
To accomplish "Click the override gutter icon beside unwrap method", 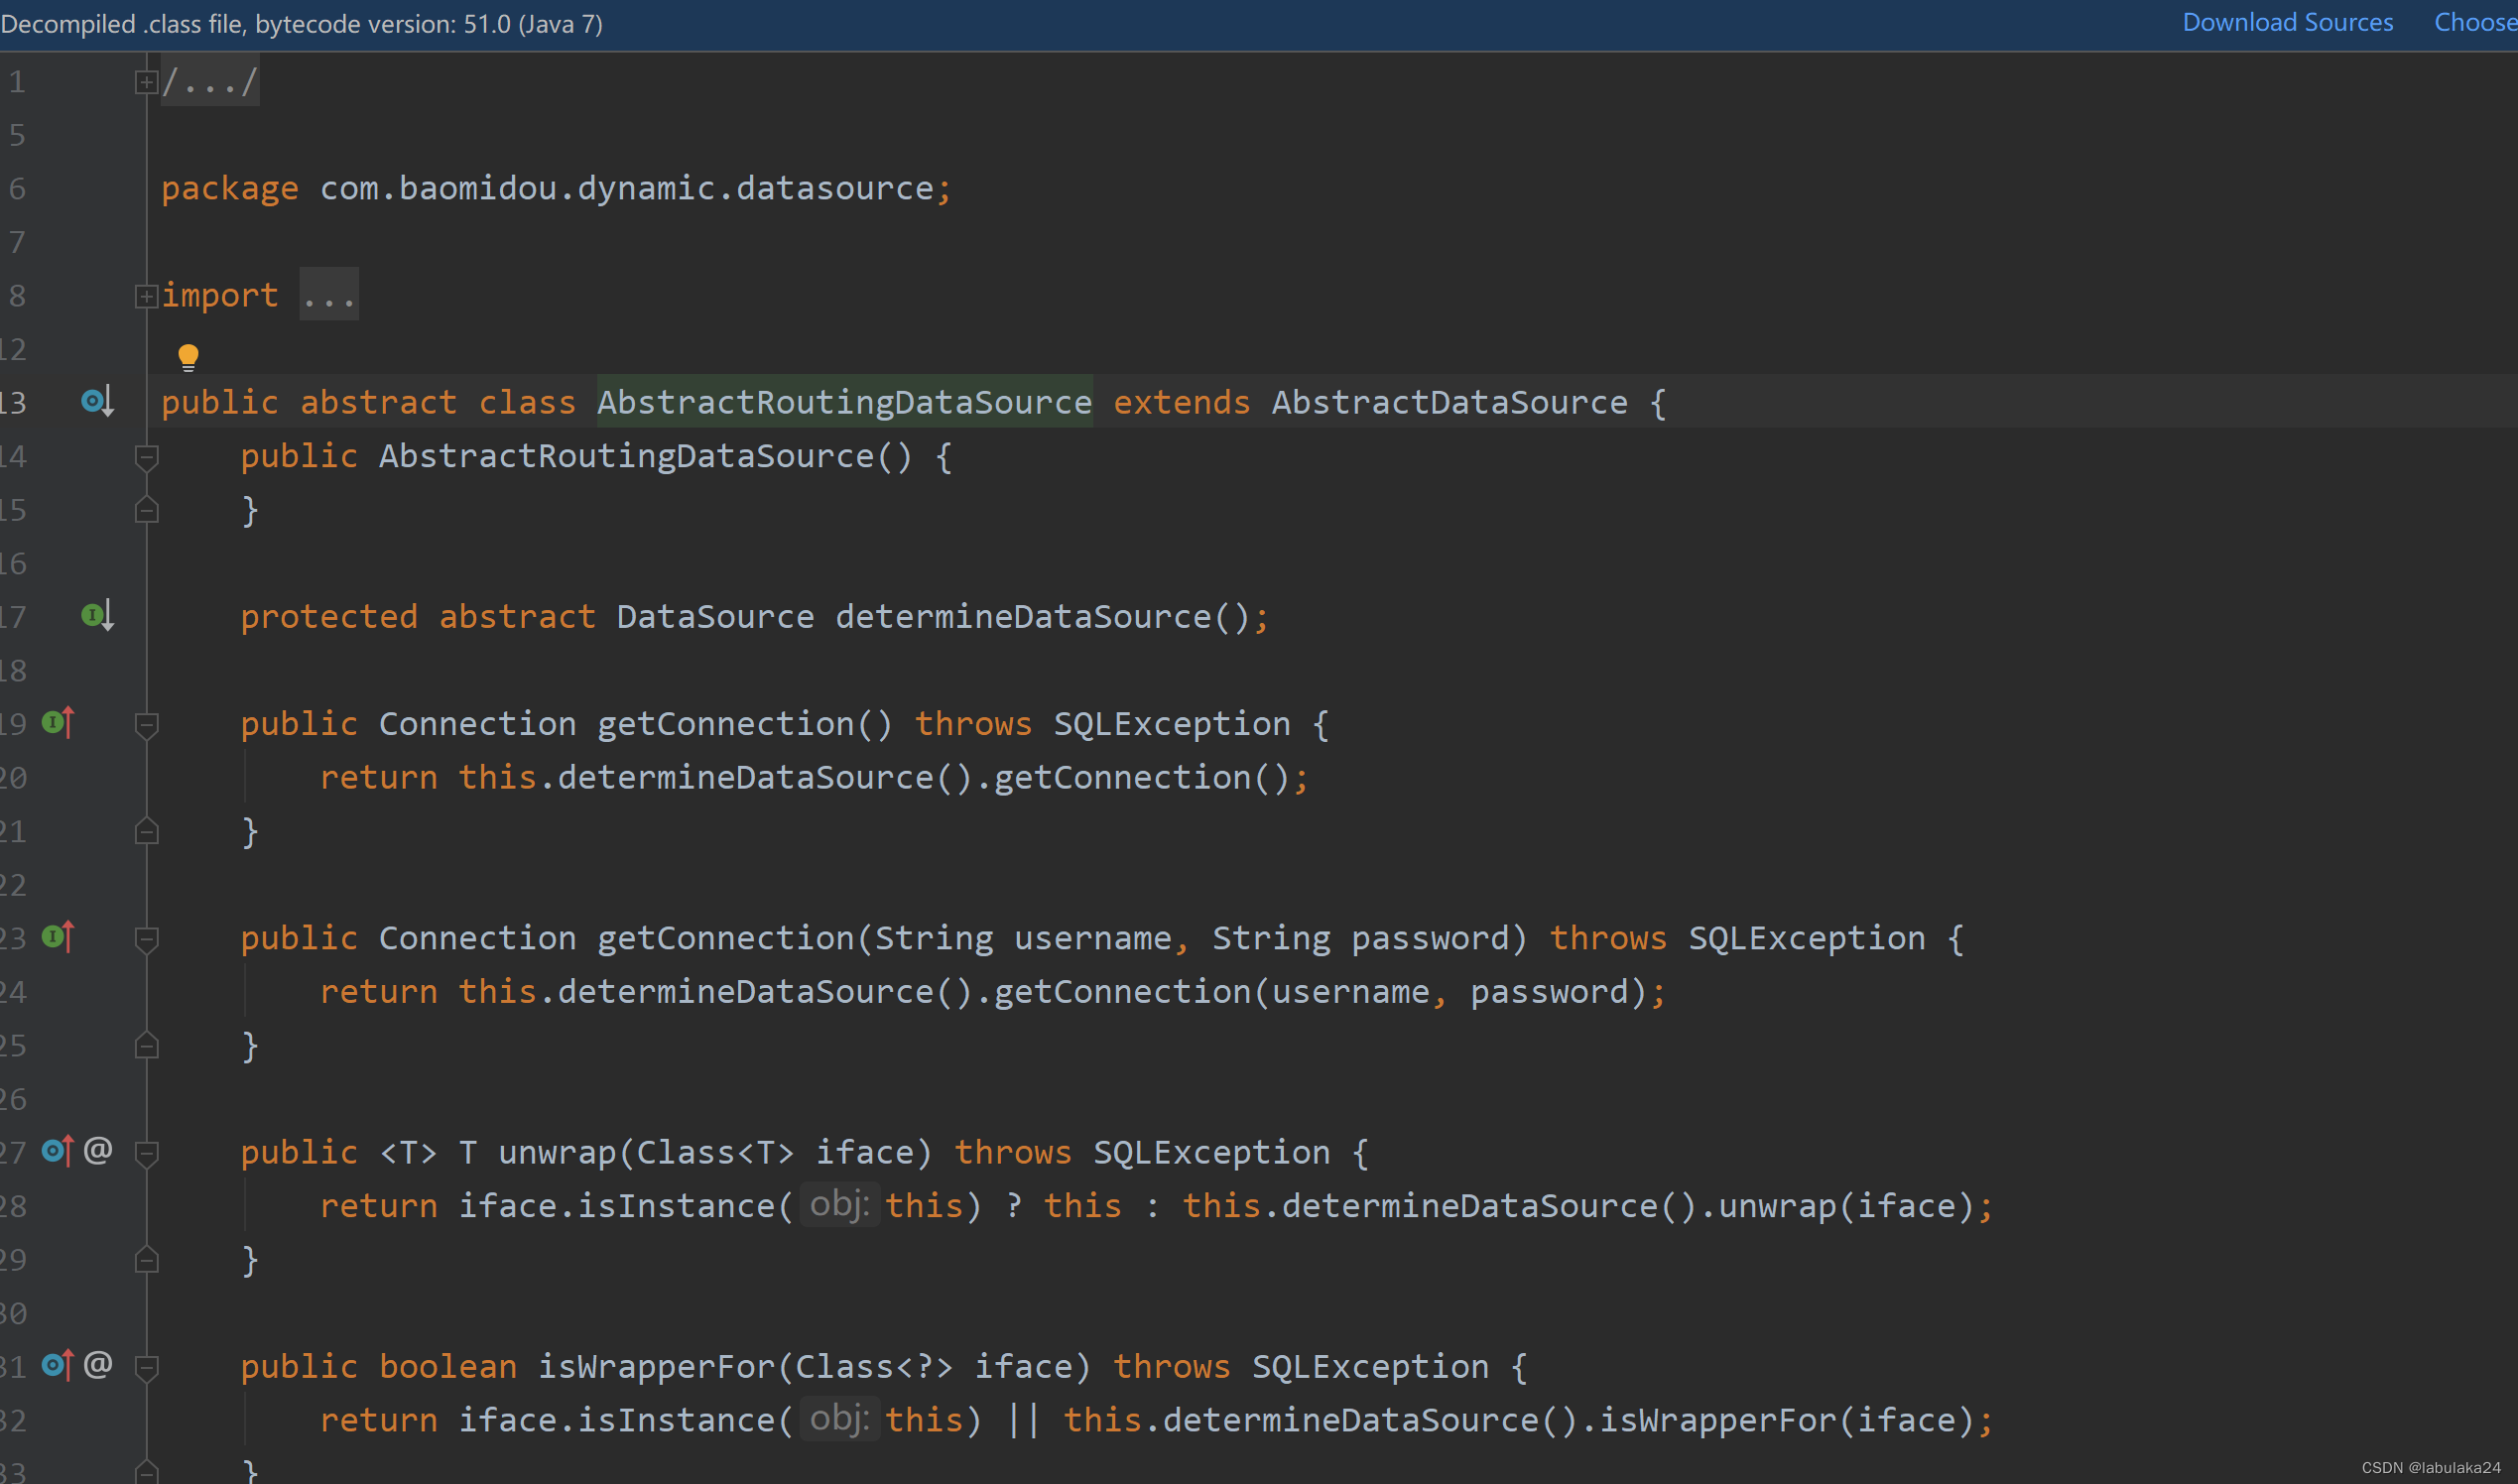I will tap(57, 1151).
